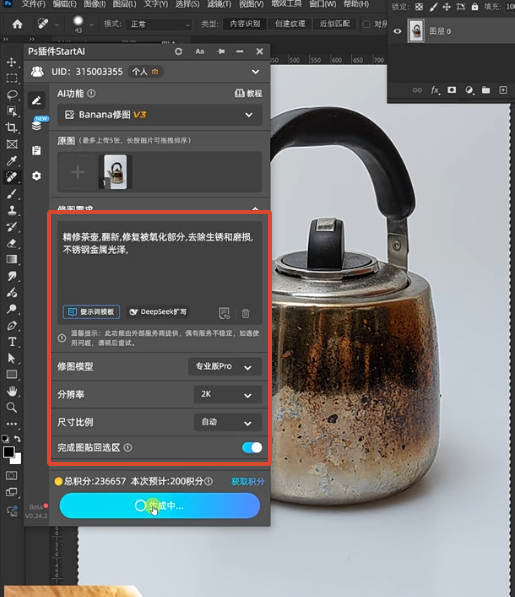515x597 pixels.
Task: Click the DeepSeek扩写 button
Action: coord(158,312)
